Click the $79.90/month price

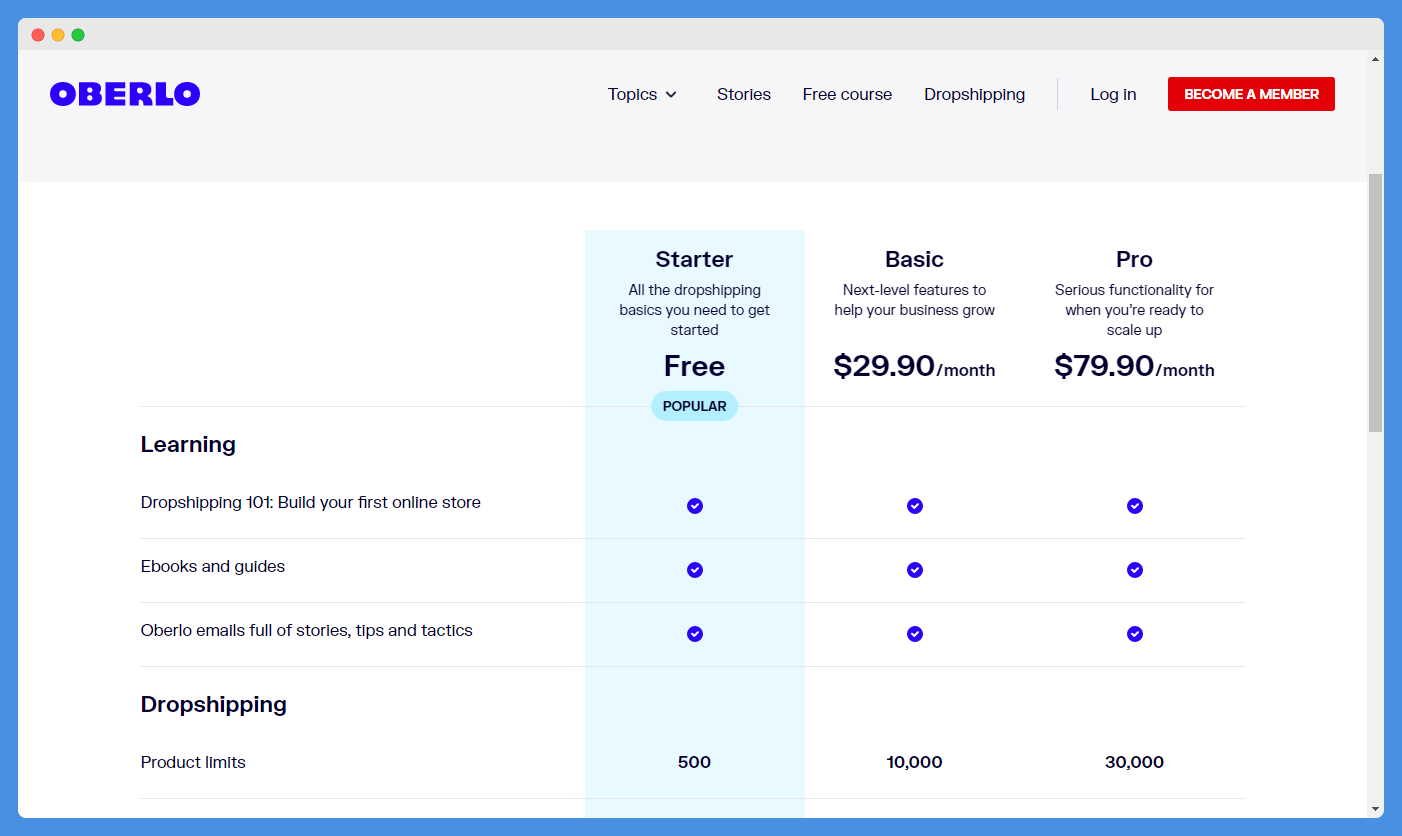click(1134, 366)
